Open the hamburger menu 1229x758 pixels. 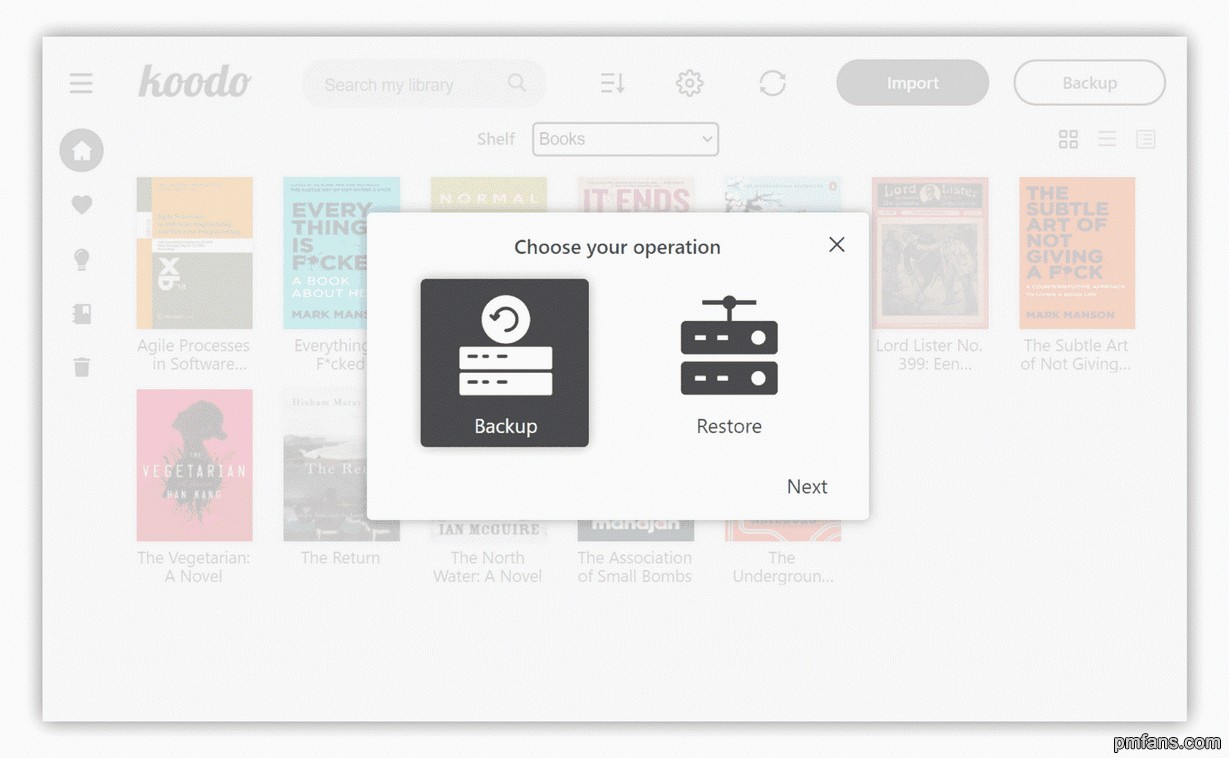click(81, 83)
